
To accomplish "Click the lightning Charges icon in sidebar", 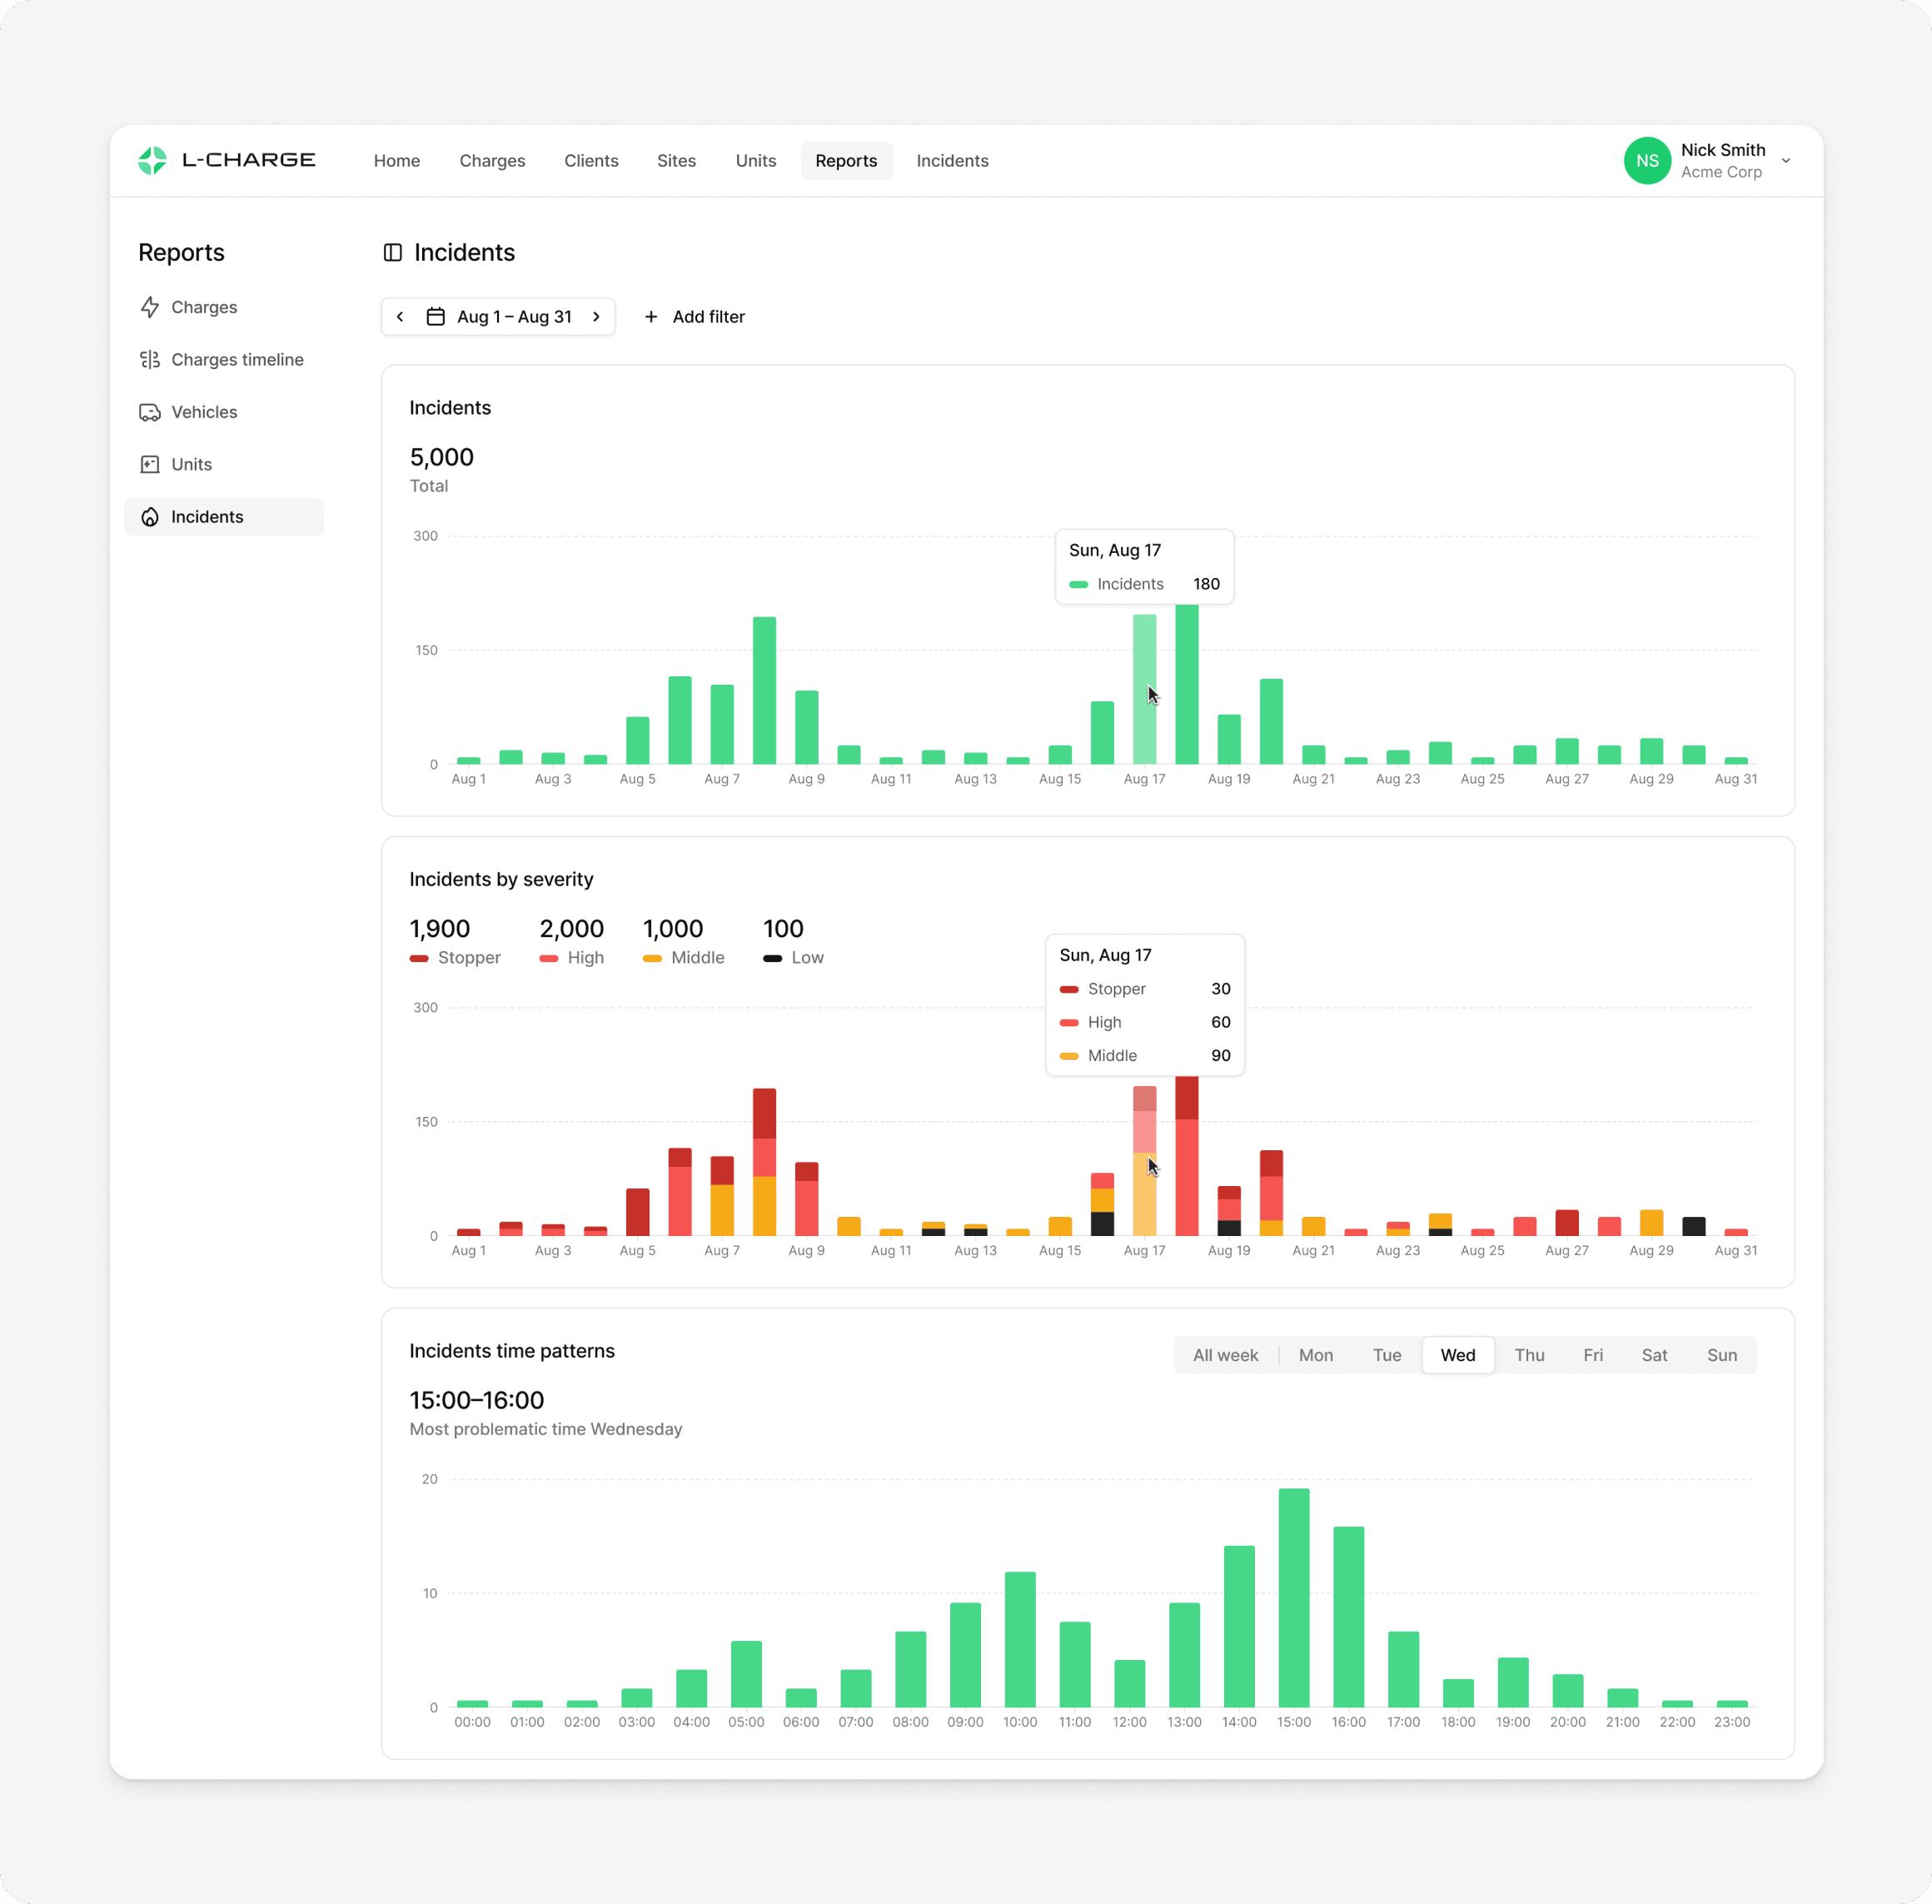I will click(150, 307).
